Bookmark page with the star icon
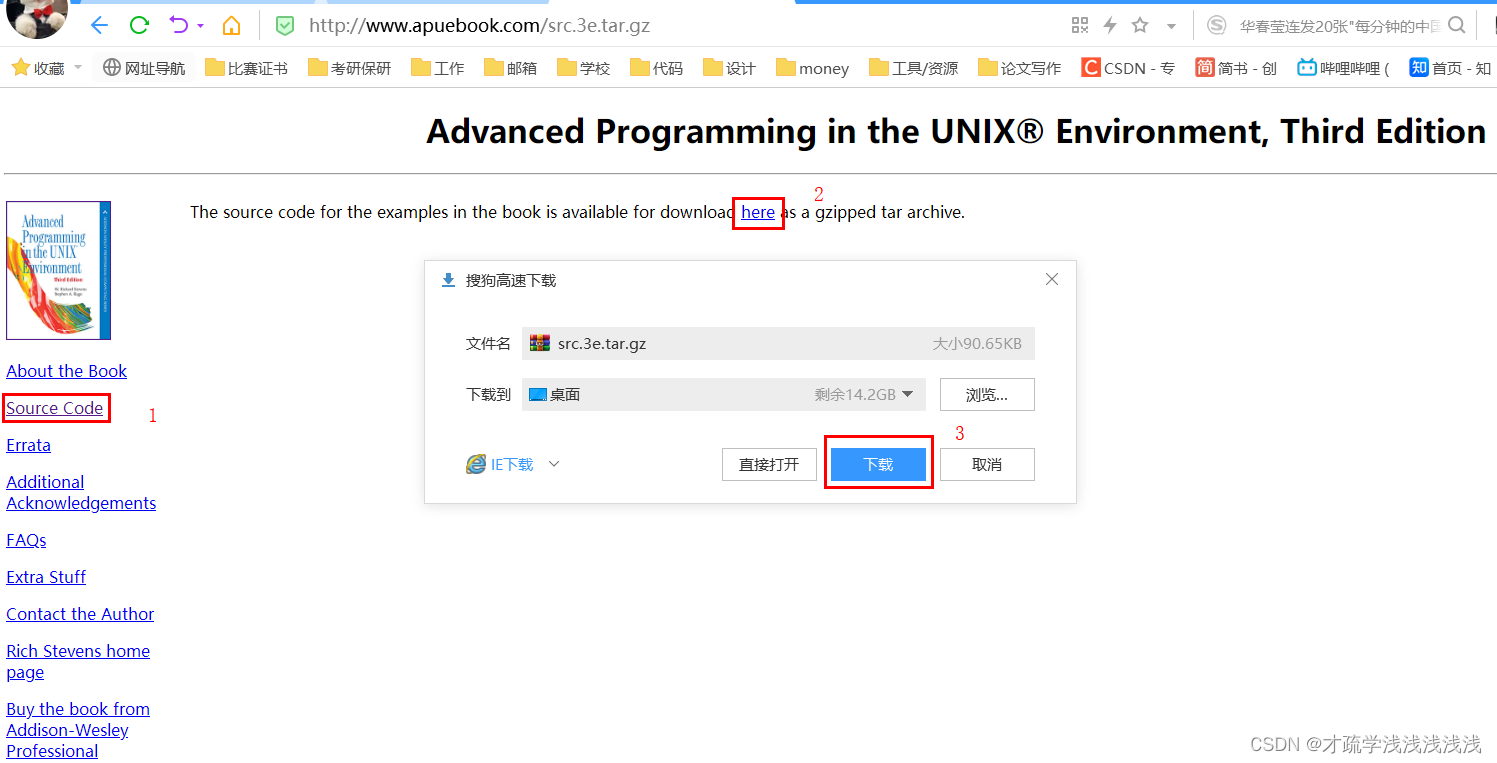 coord(1140,26)
